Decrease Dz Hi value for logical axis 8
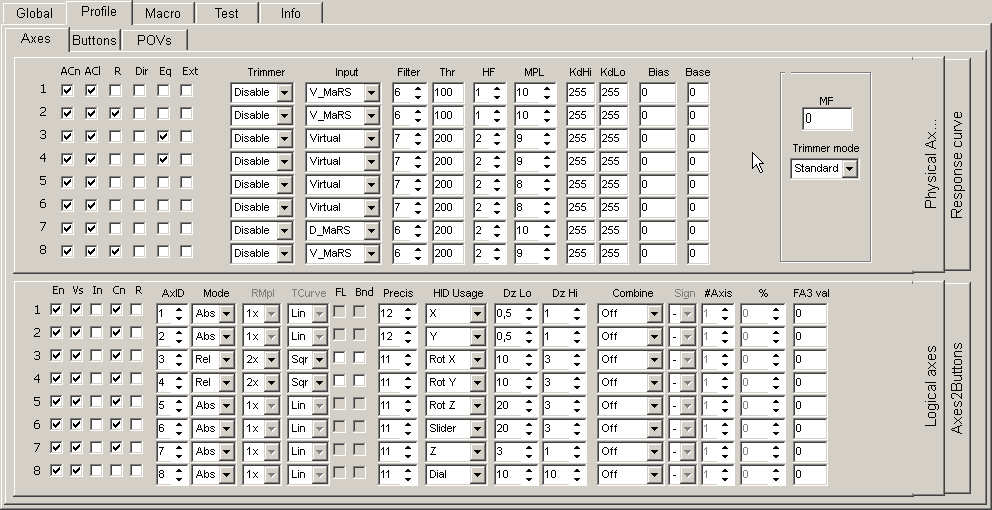The height and width of the screenshot is (510, 992). (x=577, y=479)
